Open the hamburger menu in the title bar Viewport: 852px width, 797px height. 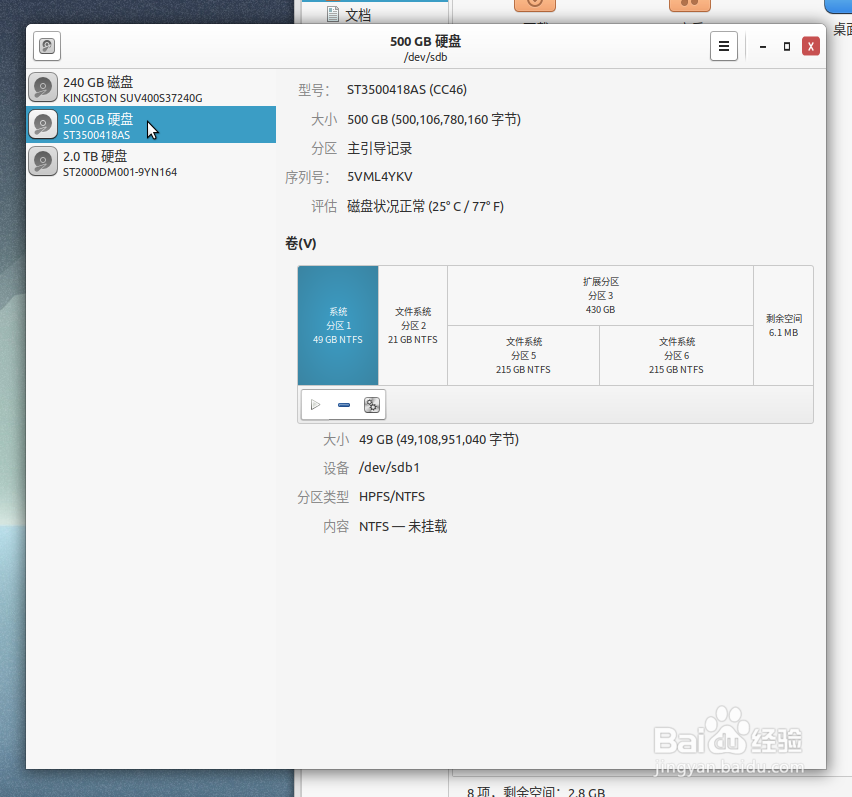(724, 45)
